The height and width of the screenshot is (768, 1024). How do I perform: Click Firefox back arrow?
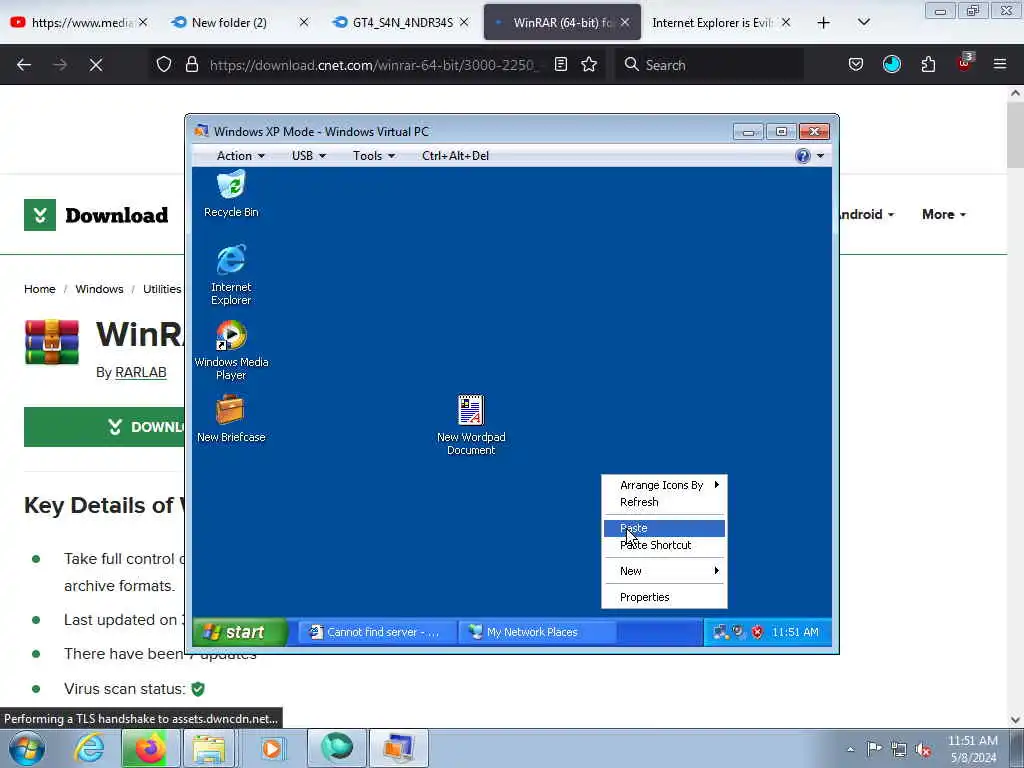(x=24, y=65)
